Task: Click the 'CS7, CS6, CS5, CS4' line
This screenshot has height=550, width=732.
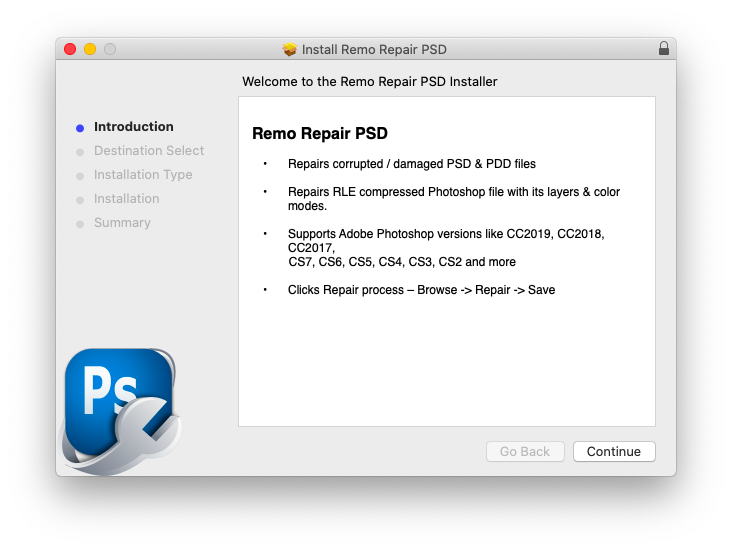Action: (402, 262)
